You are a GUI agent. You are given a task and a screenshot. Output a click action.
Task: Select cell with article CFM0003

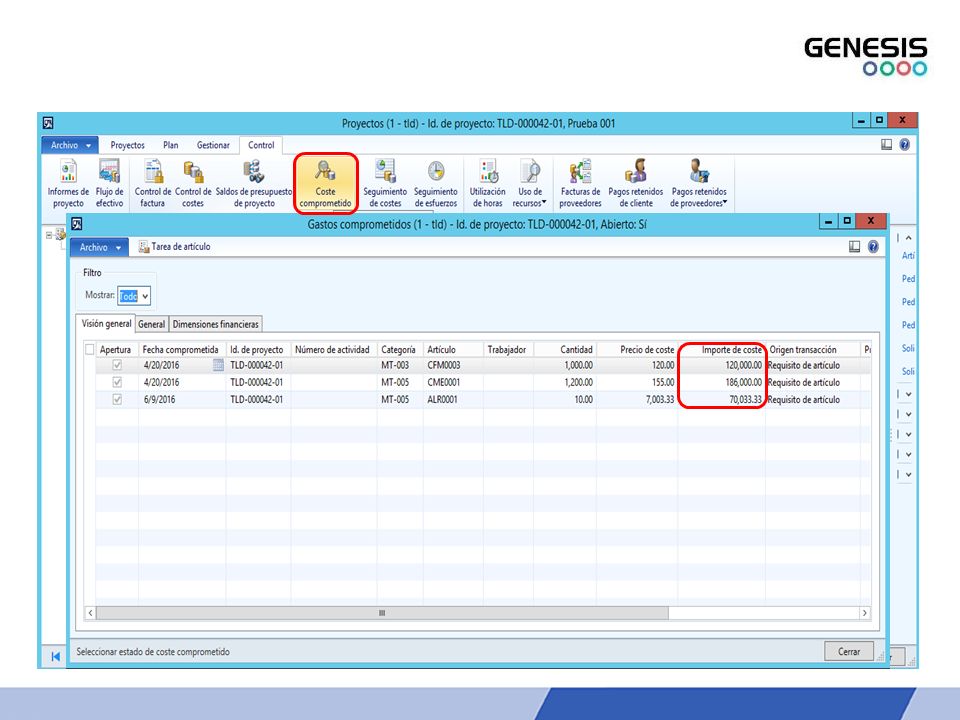click(x=453, y=365)
